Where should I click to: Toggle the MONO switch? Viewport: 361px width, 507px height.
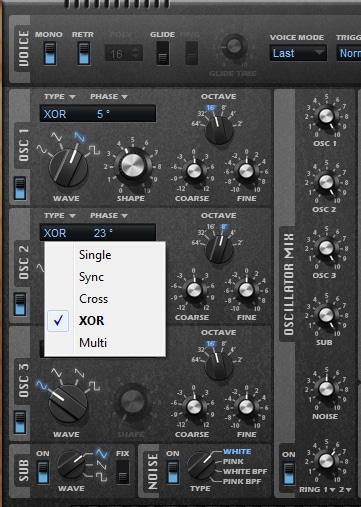tap(50, 53)
